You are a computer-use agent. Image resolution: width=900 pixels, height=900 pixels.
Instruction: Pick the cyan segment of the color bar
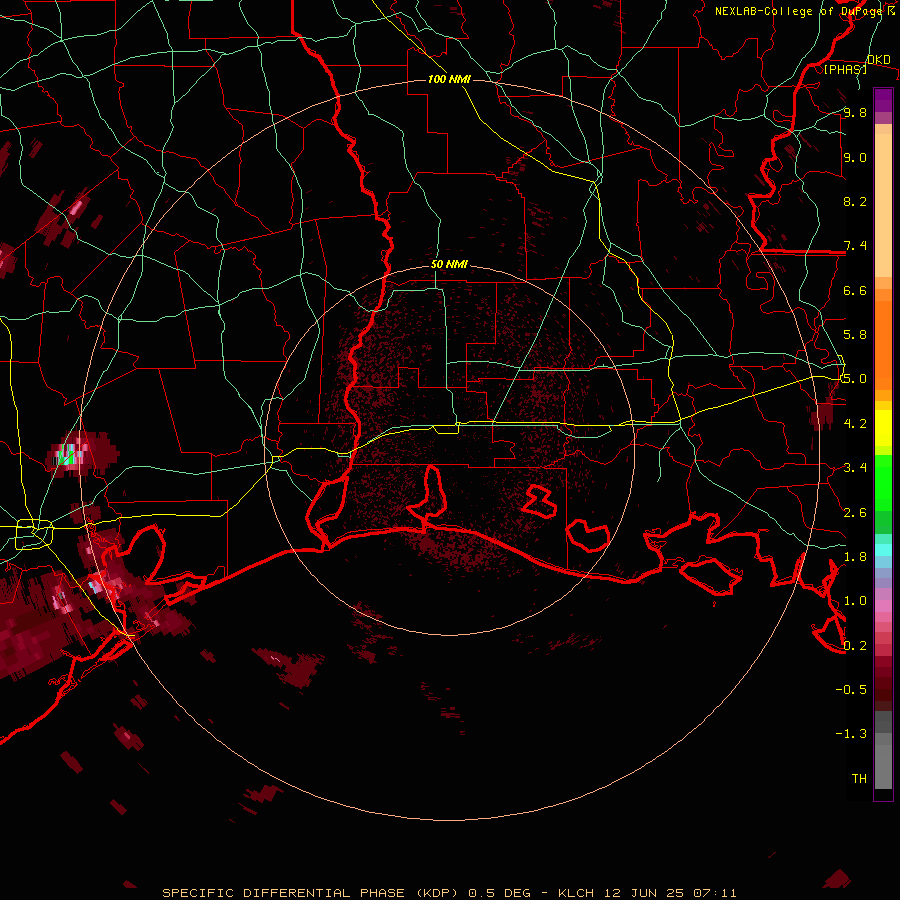pyautogui.click(x=883, y=549)
